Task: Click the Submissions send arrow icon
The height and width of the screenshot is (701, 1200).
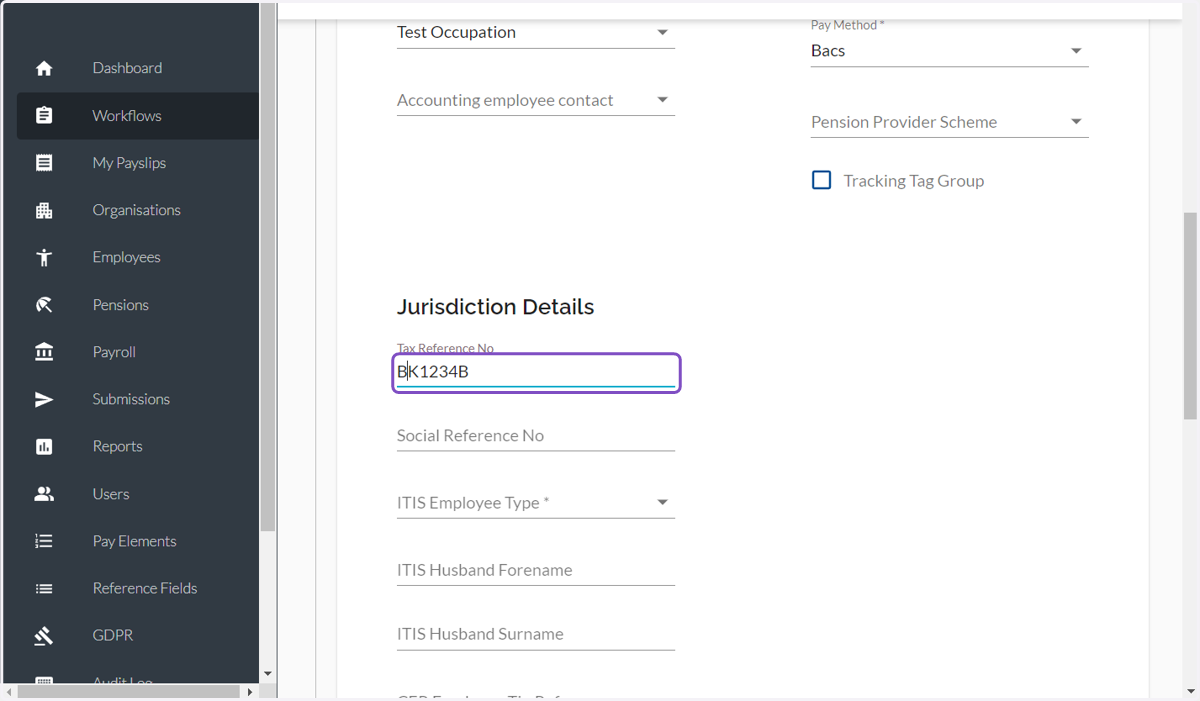Action: point(44,399)
